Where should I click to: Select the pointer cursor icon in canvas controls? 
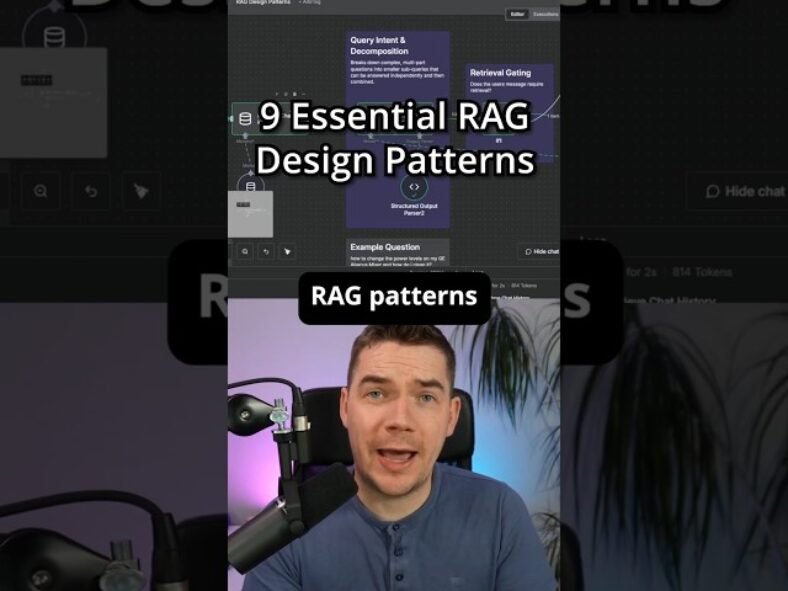click(x=287, y=252)
